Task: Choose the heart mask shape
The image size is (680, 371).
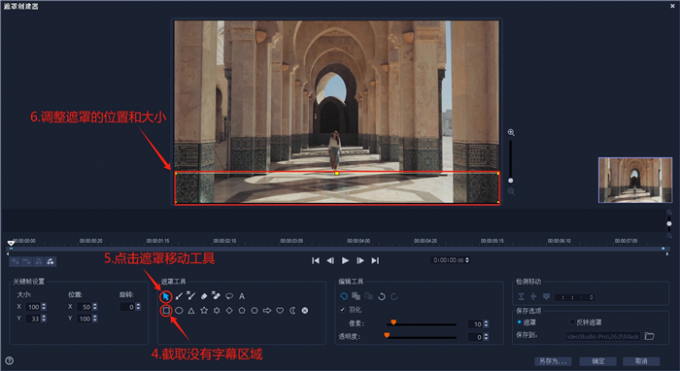Action: coord(280,311)
